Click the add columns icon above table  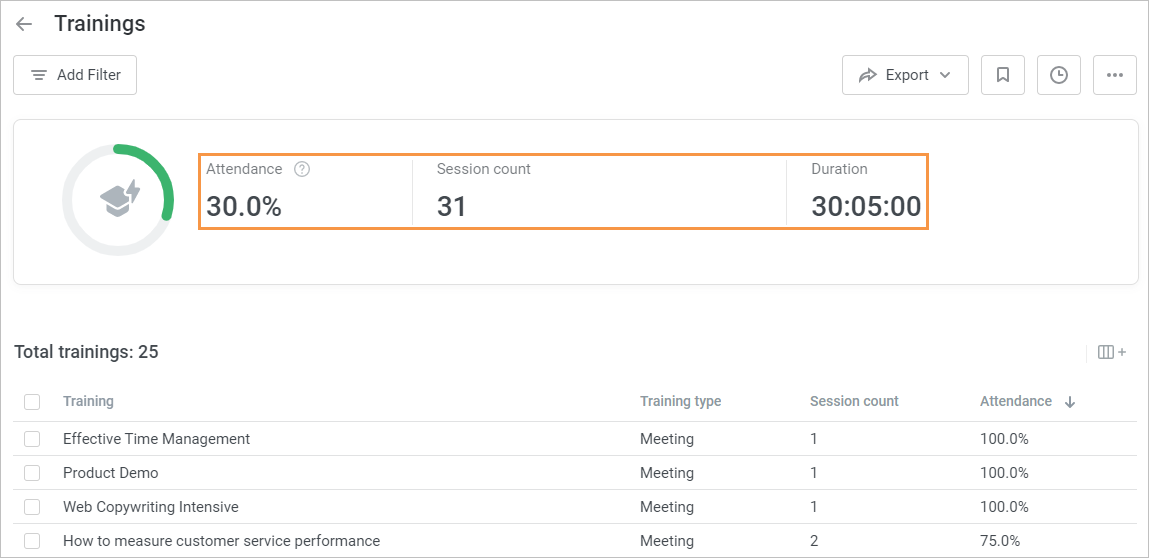[1111, 352]
